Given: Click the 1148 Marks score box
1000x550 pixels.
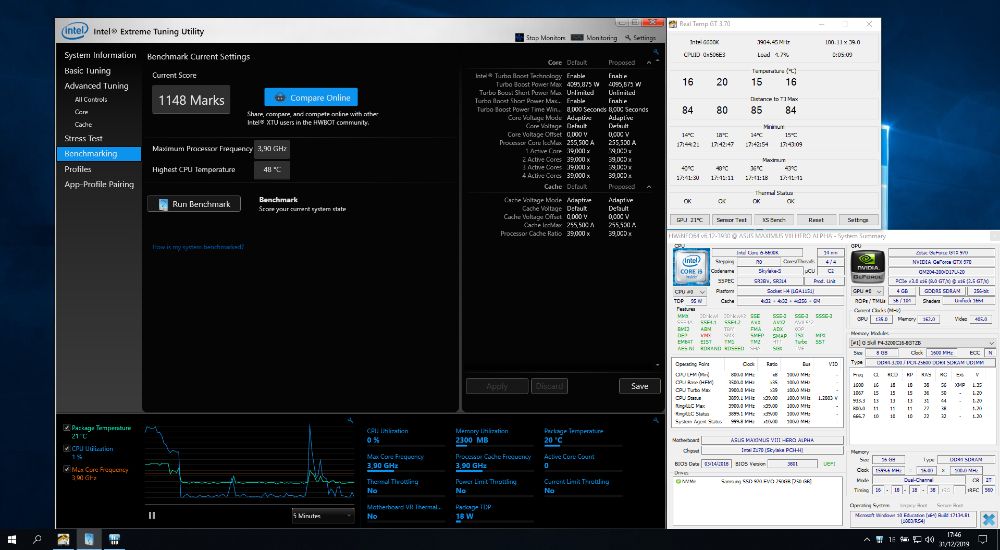Looking at the screenshot, I should 191,100.
